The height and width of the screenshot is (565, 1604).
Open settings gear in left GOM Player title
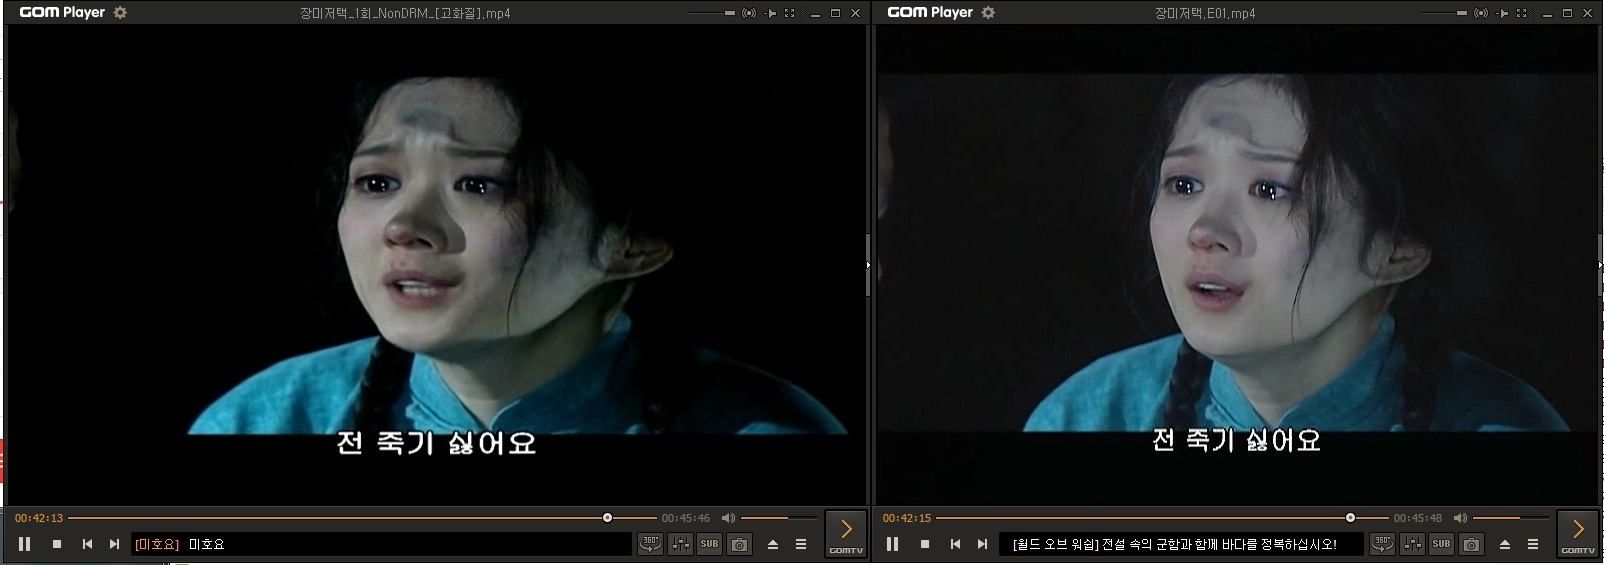click(120, 13)
